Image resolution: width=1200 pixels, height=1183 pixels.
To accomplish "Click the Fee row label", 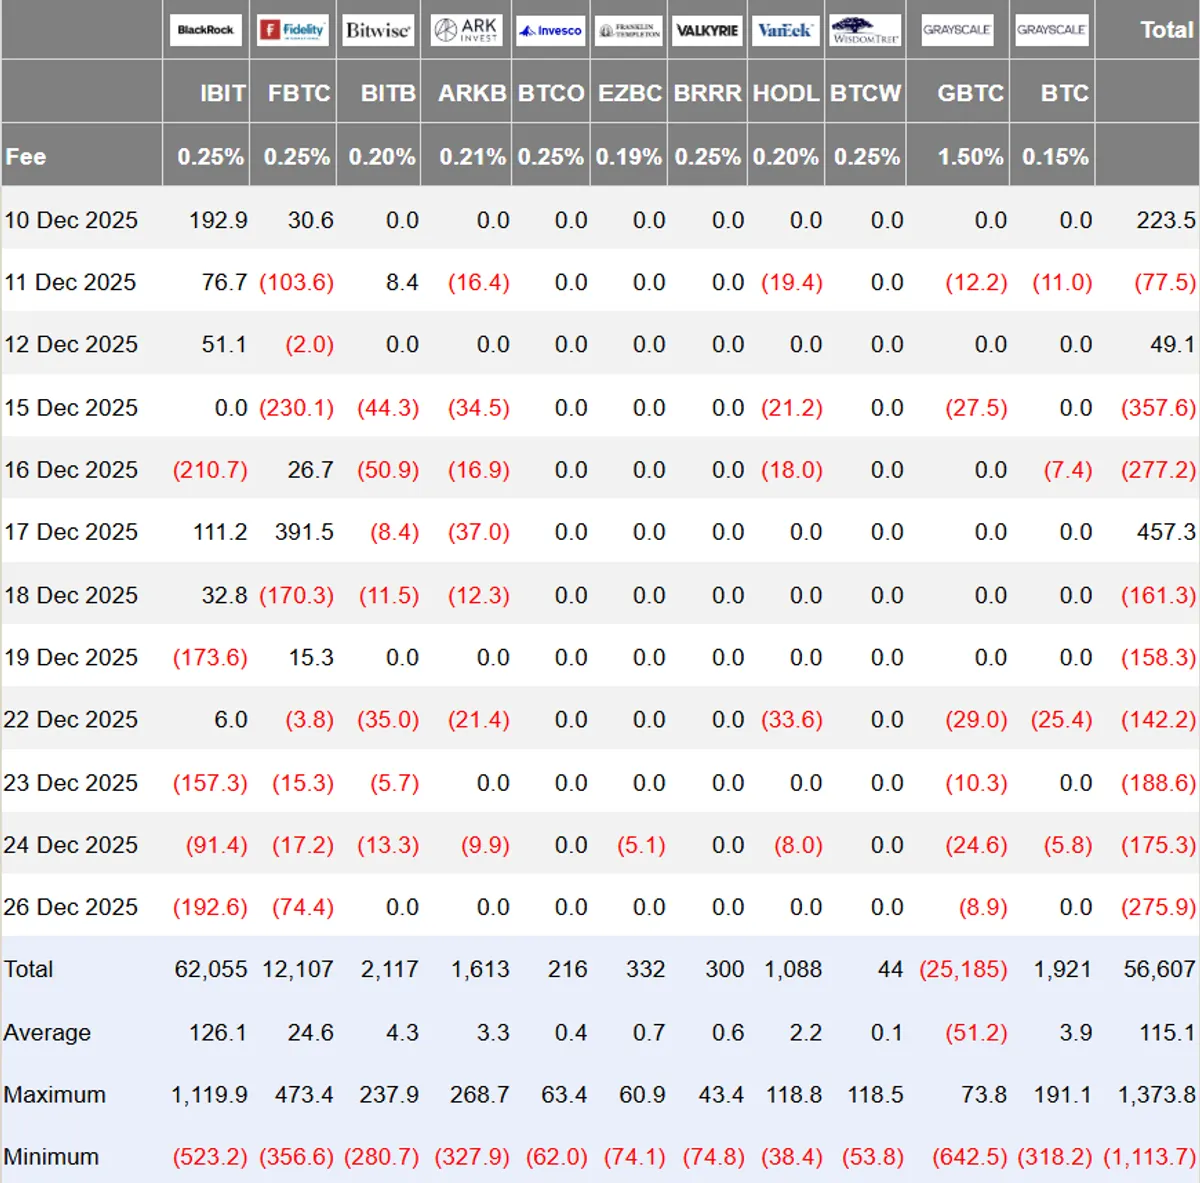I will click(26, 157).
